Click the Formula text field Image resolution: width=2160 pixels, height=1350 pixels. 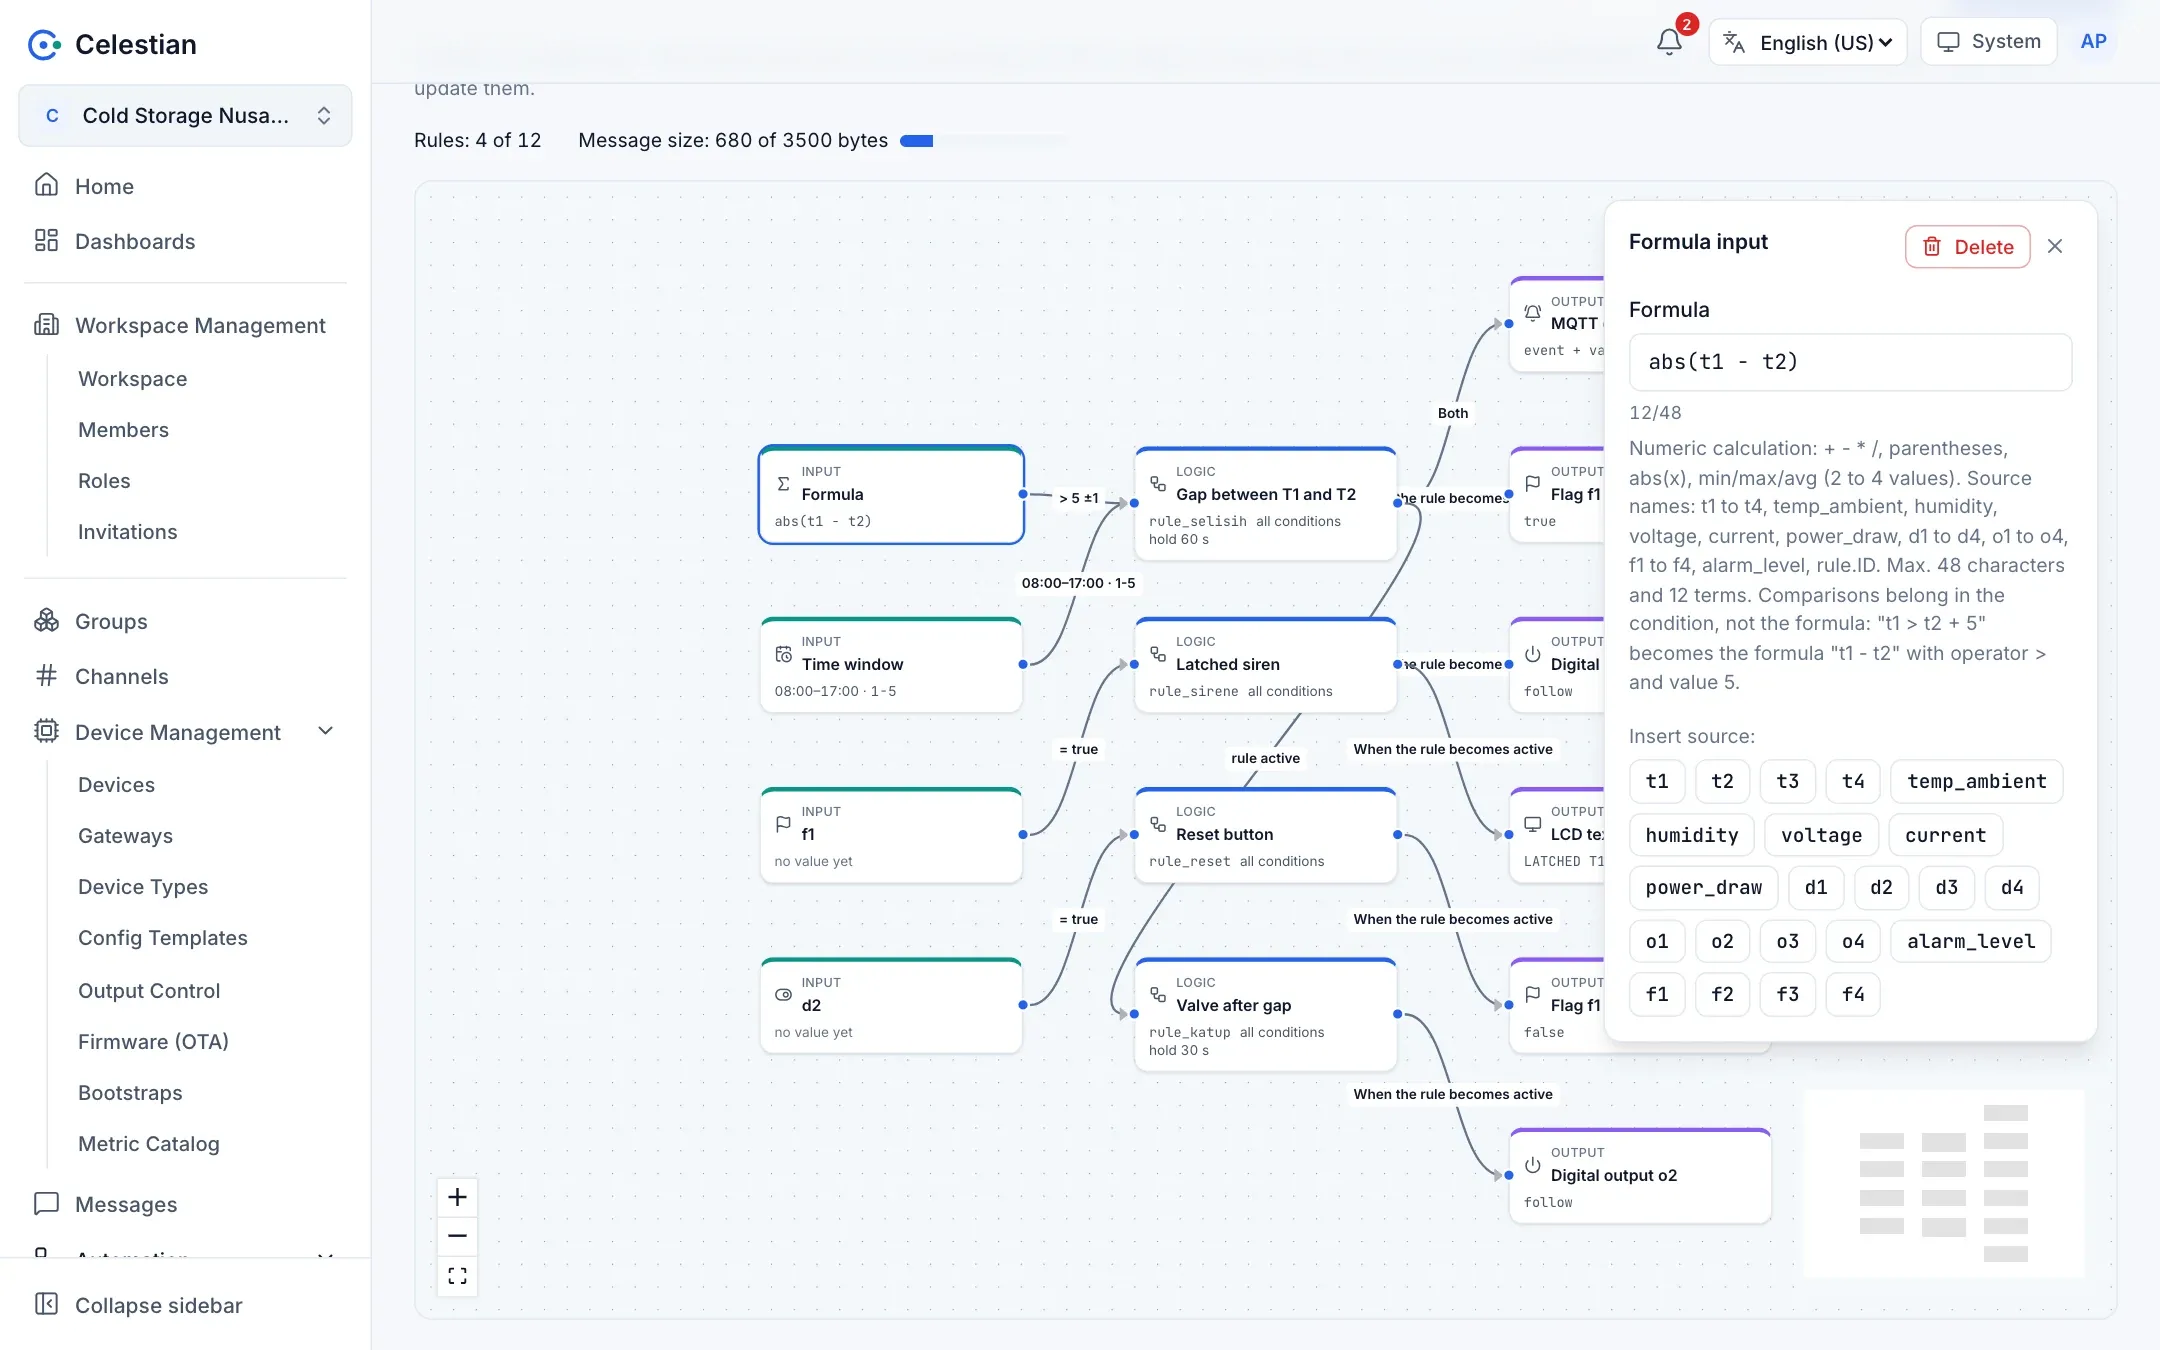pos(1850,362)
